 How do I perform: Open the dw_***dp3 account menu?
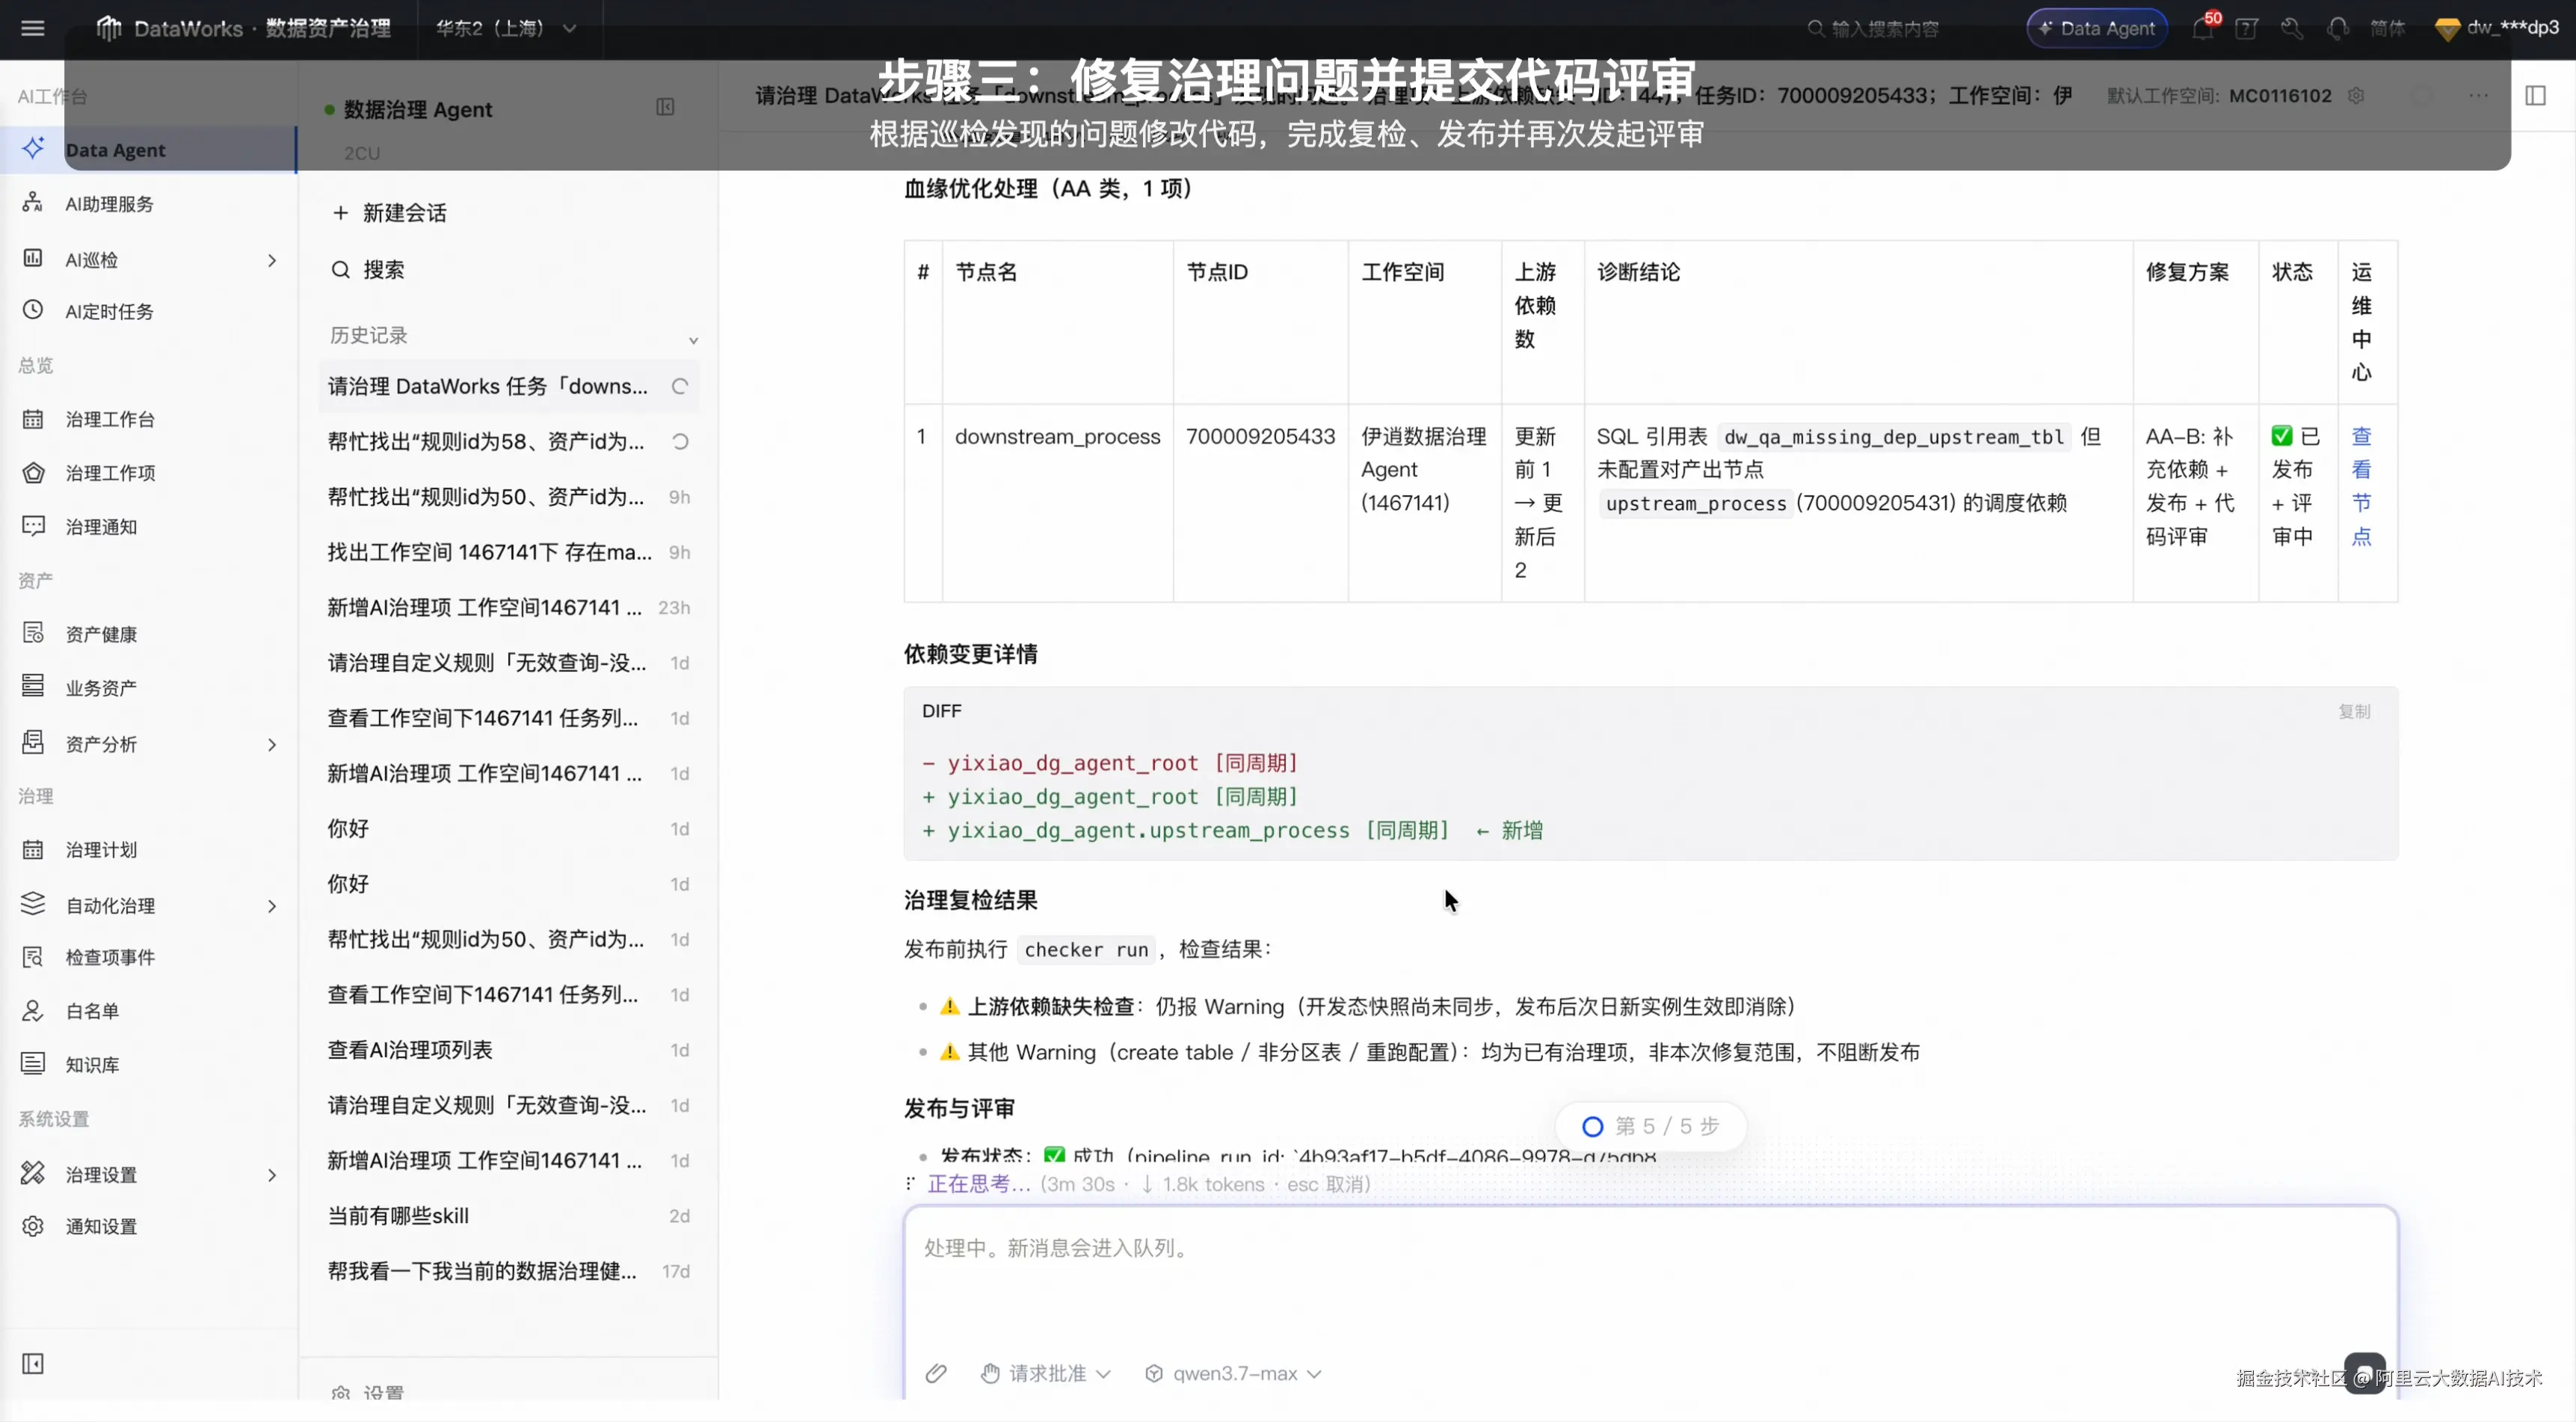pyautogui.click(x=2497, y=28)
